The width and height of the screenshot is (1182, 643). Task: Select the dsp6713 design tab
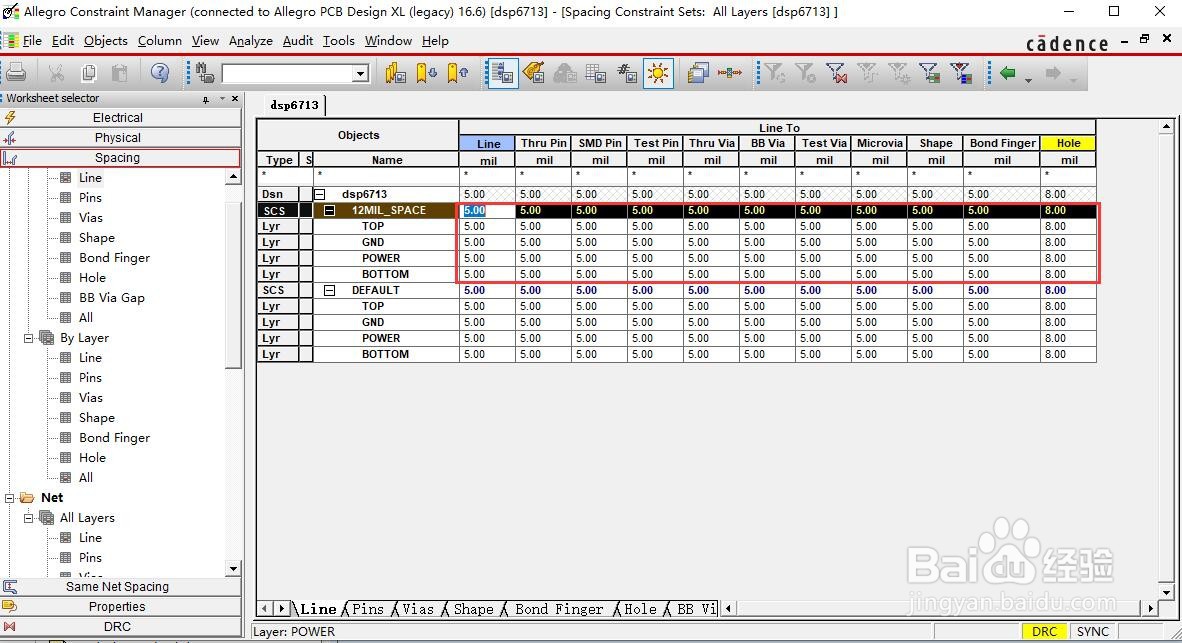pos(295,105)
